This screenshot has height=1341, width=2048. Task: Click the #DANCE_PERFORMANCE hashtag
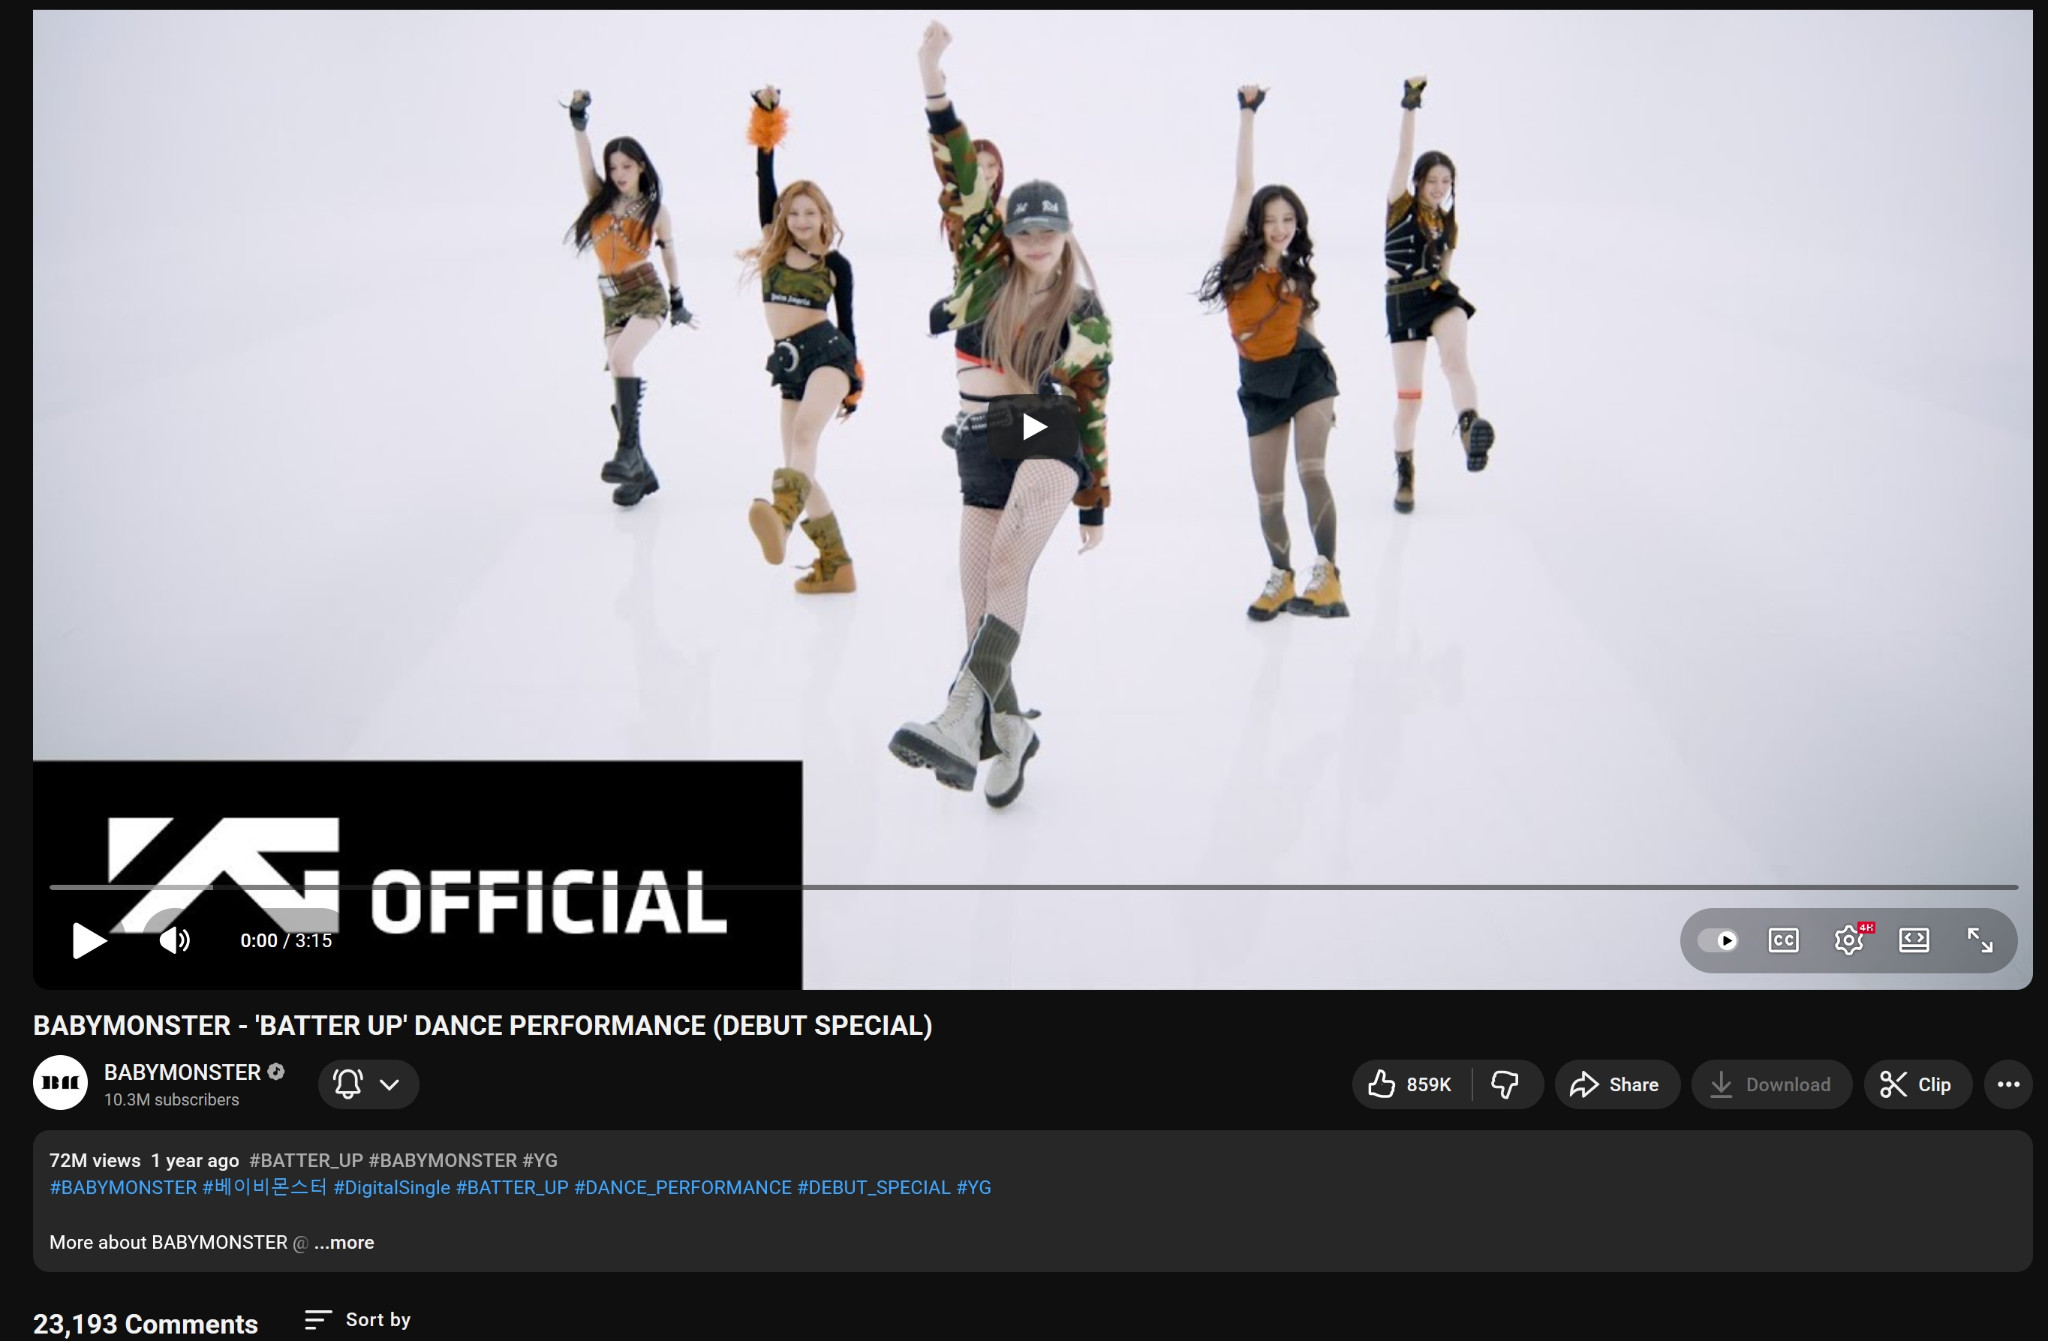[682, 1187]
